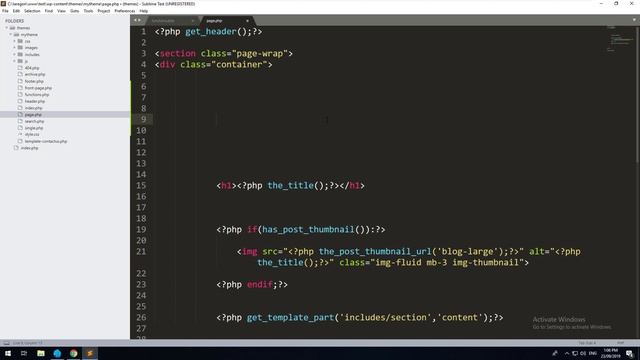Open style.css in the sidebar
The width and height of the screenshot is (640, 360).
click(x=32, y=134)
